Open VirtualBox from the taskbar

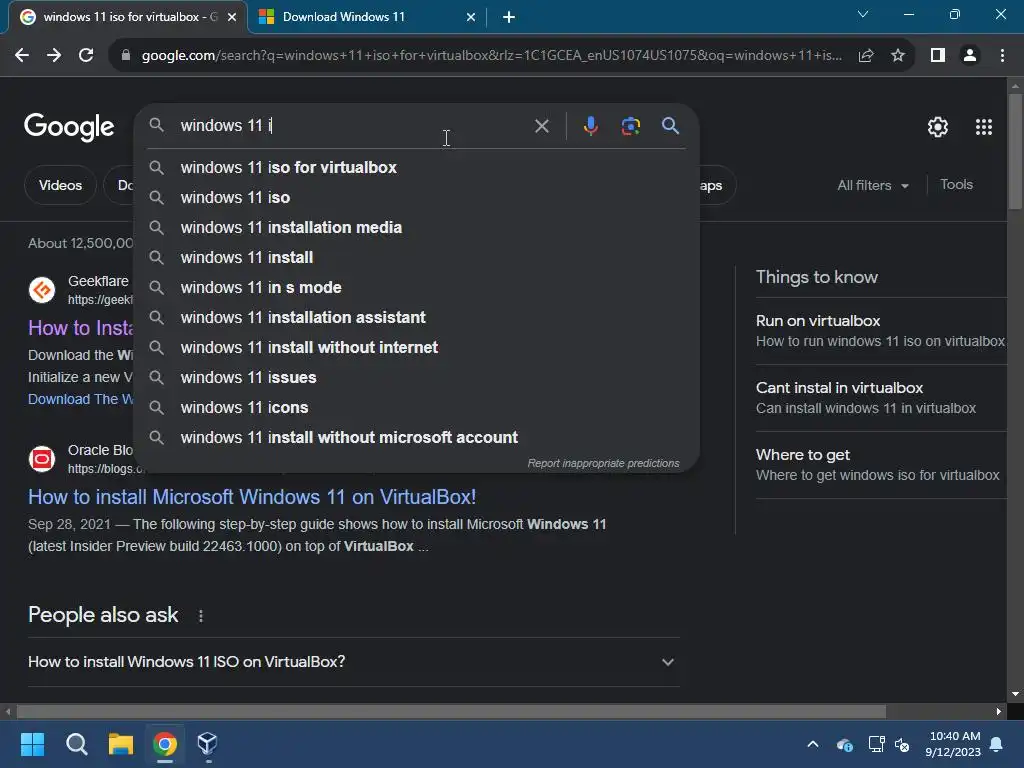tap(207, 744)
